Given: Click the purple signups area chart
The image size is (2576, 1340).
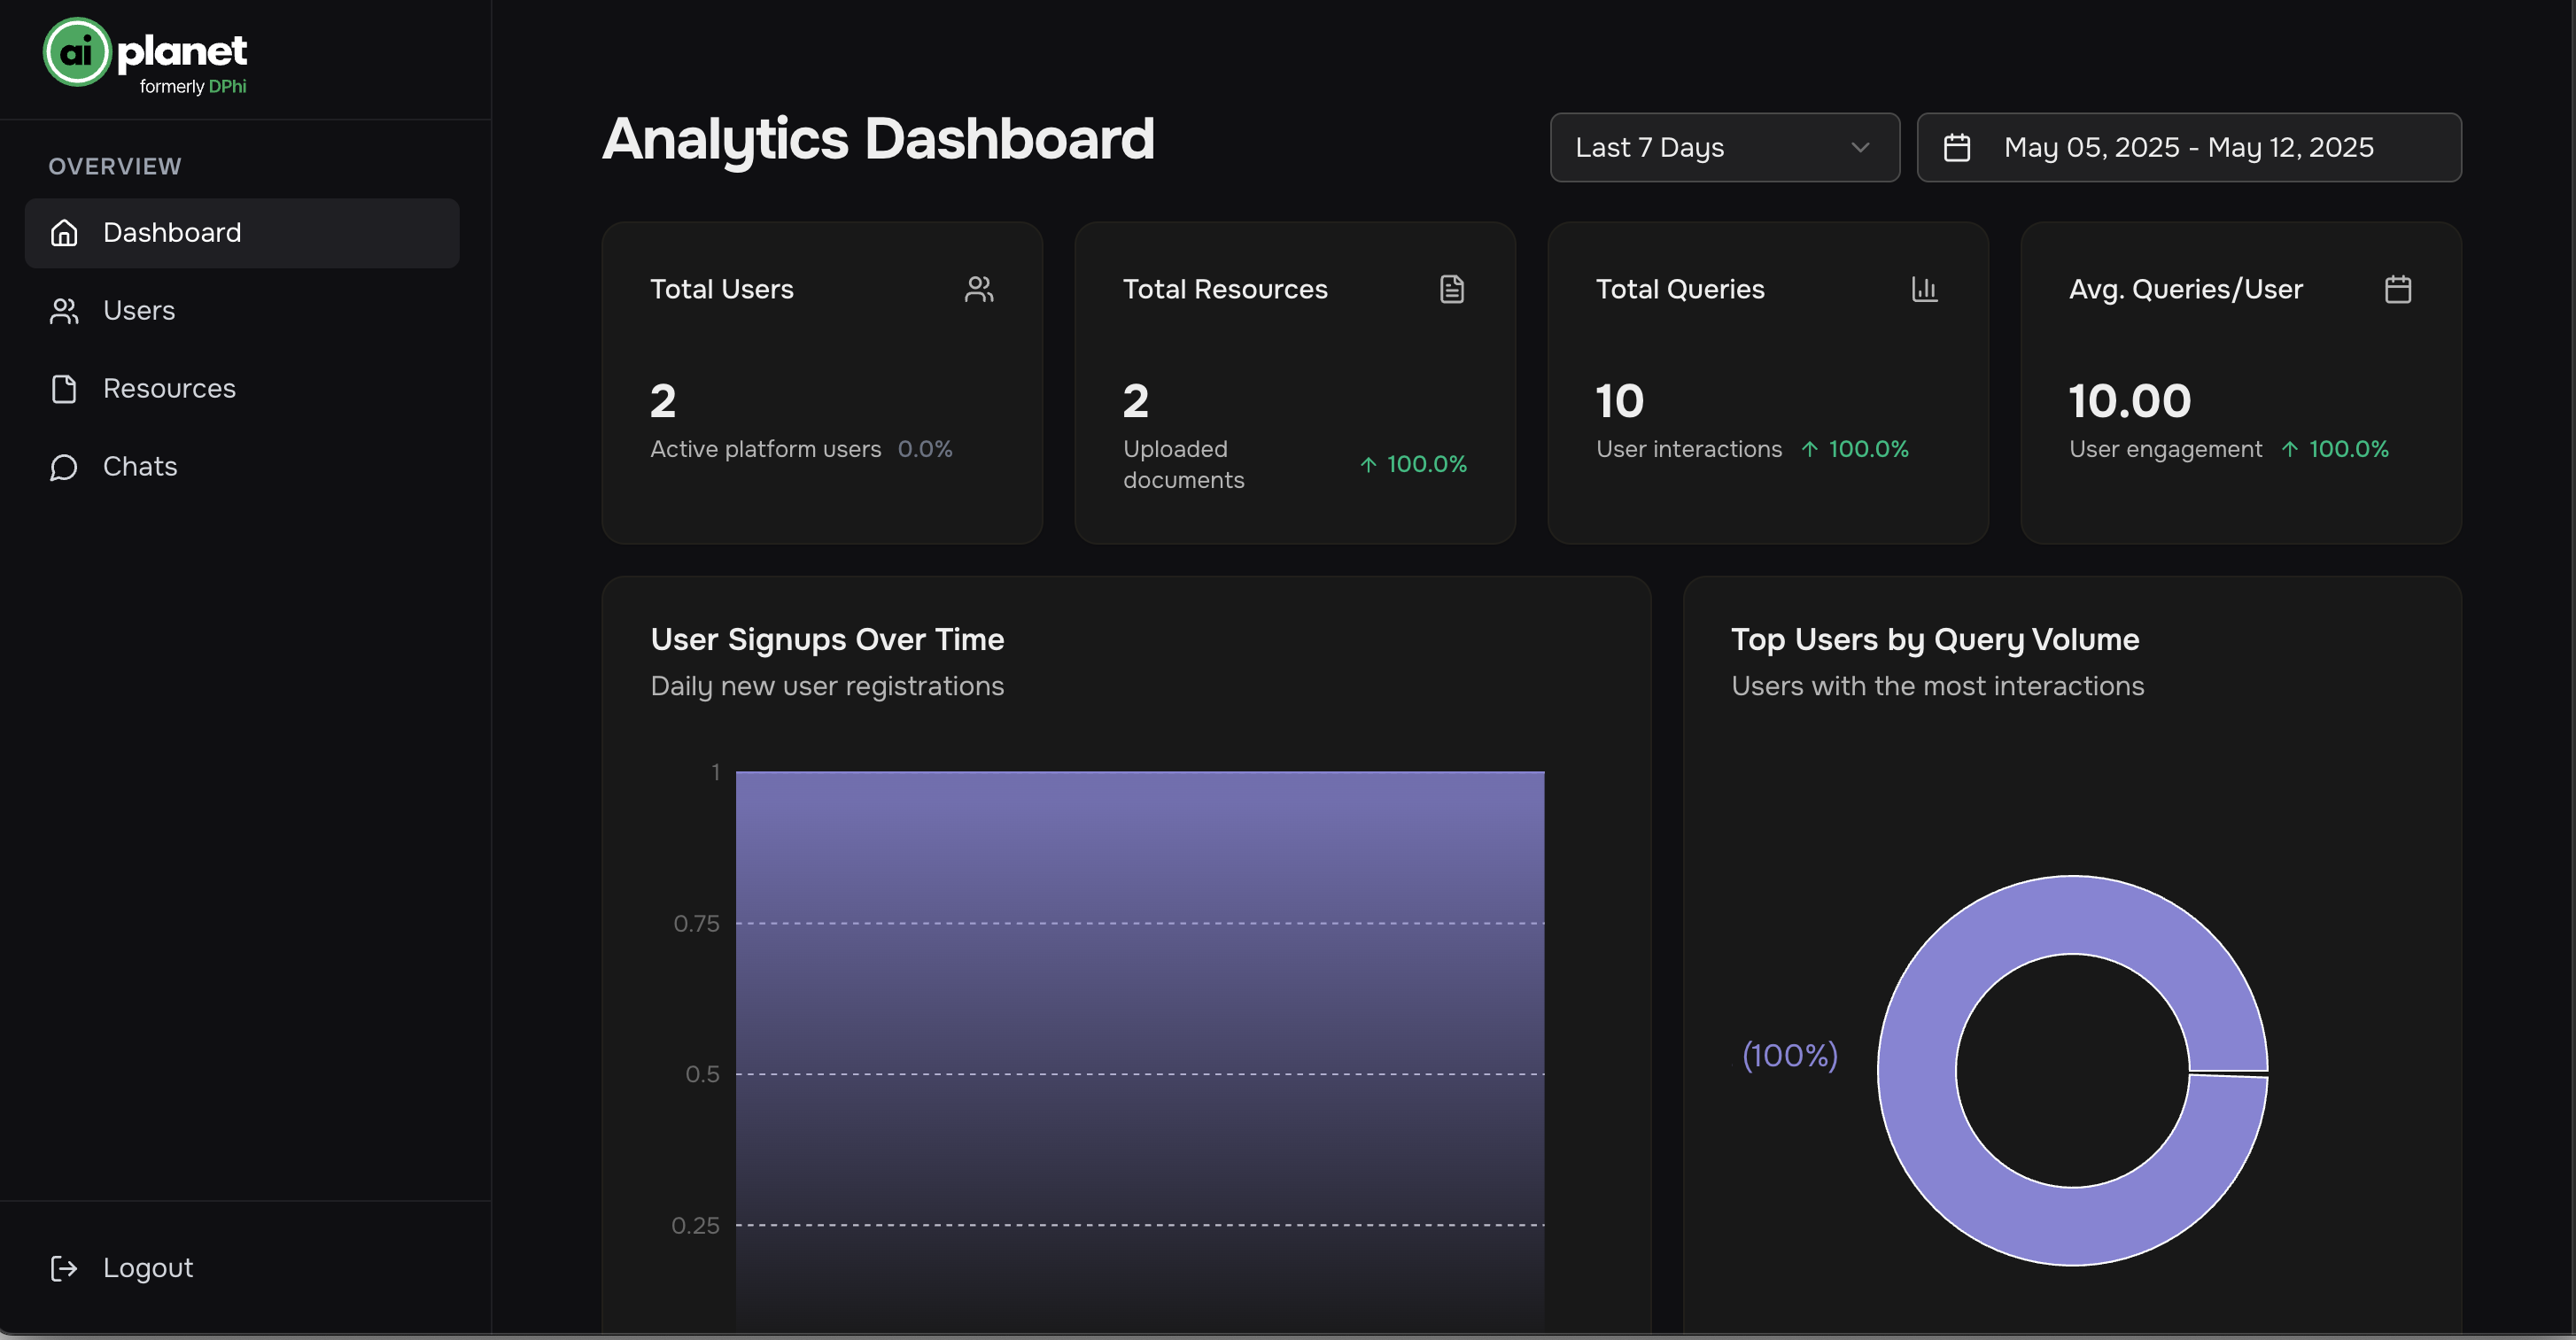Looking at the screenshot, I should tap(1140, 1050).
